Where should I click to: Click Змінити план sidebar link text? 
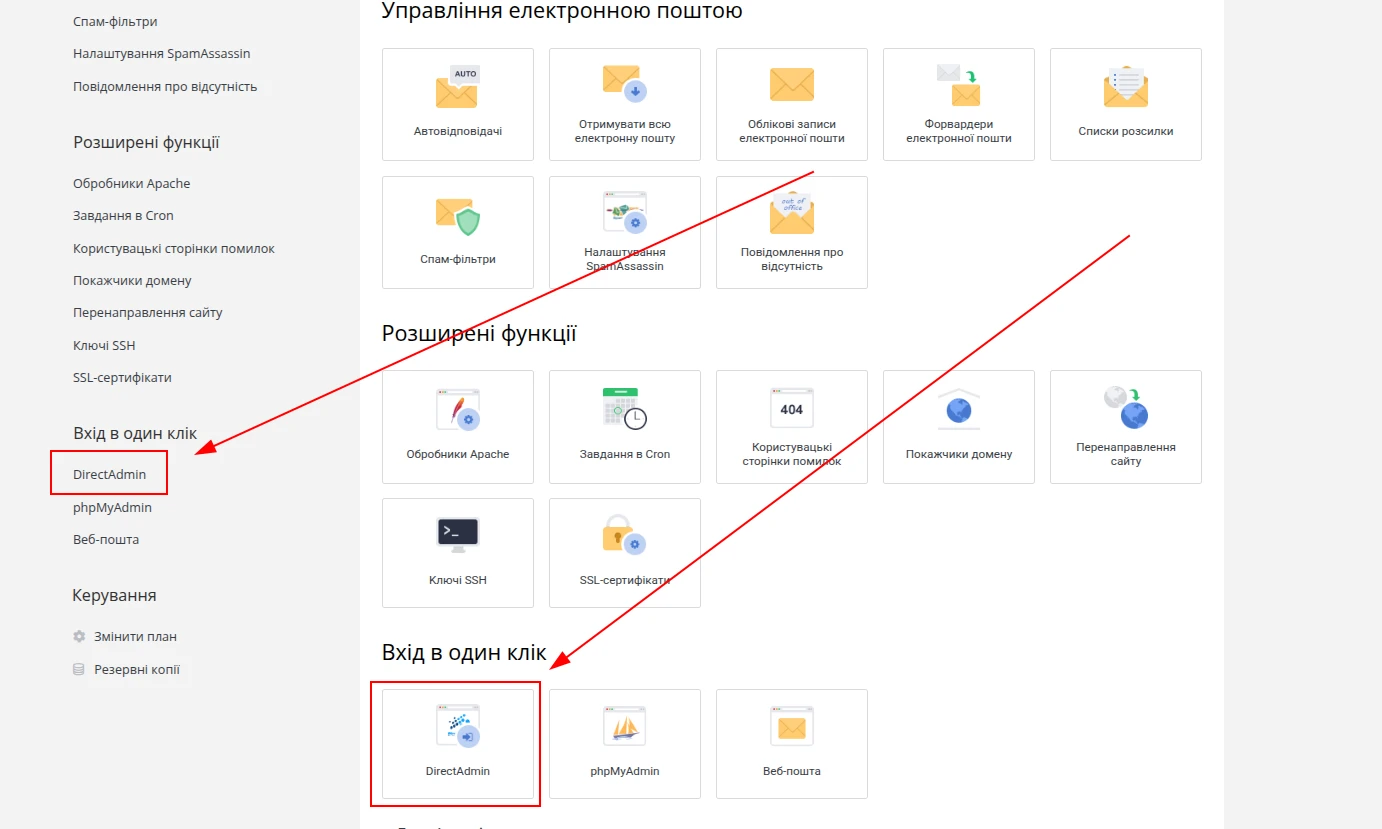(135, 636)
